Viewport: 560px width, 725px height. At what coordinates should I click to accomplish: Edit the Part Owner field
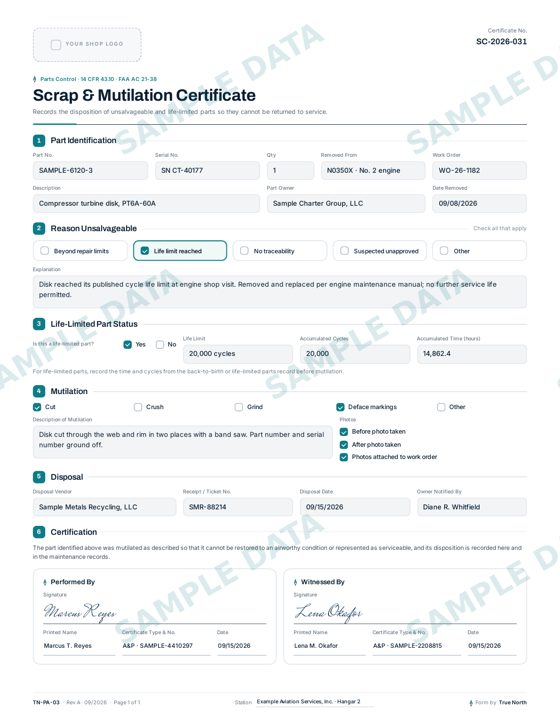346,203
